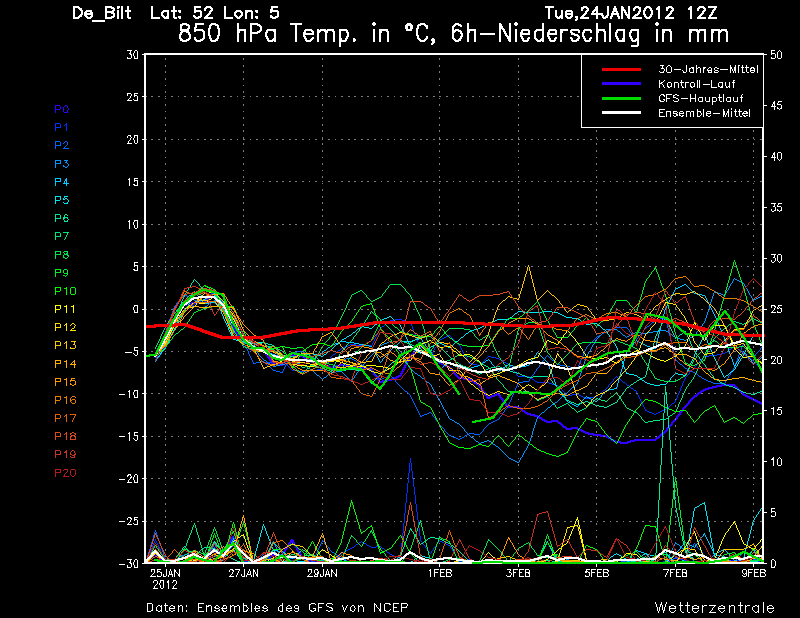Click the -15 value on temperature axis
Image resolution: width=800 pixels, height=618 pixels.
pyautogui.click(x=129, y=436)
